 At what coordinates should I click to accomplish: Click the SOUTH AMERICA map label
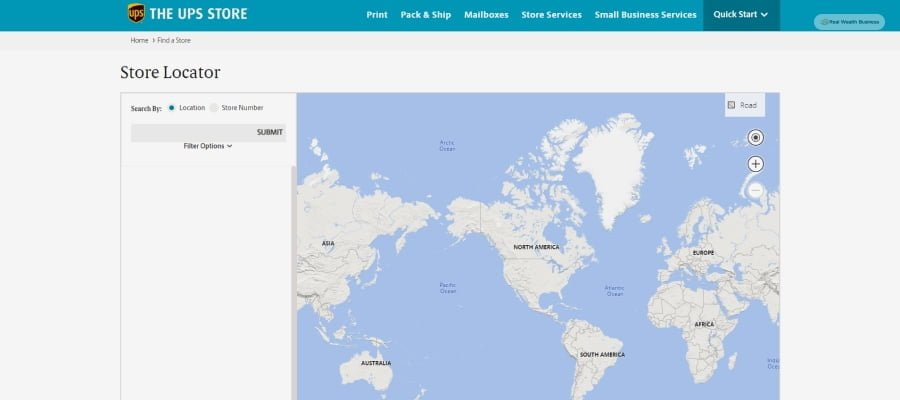602,355
